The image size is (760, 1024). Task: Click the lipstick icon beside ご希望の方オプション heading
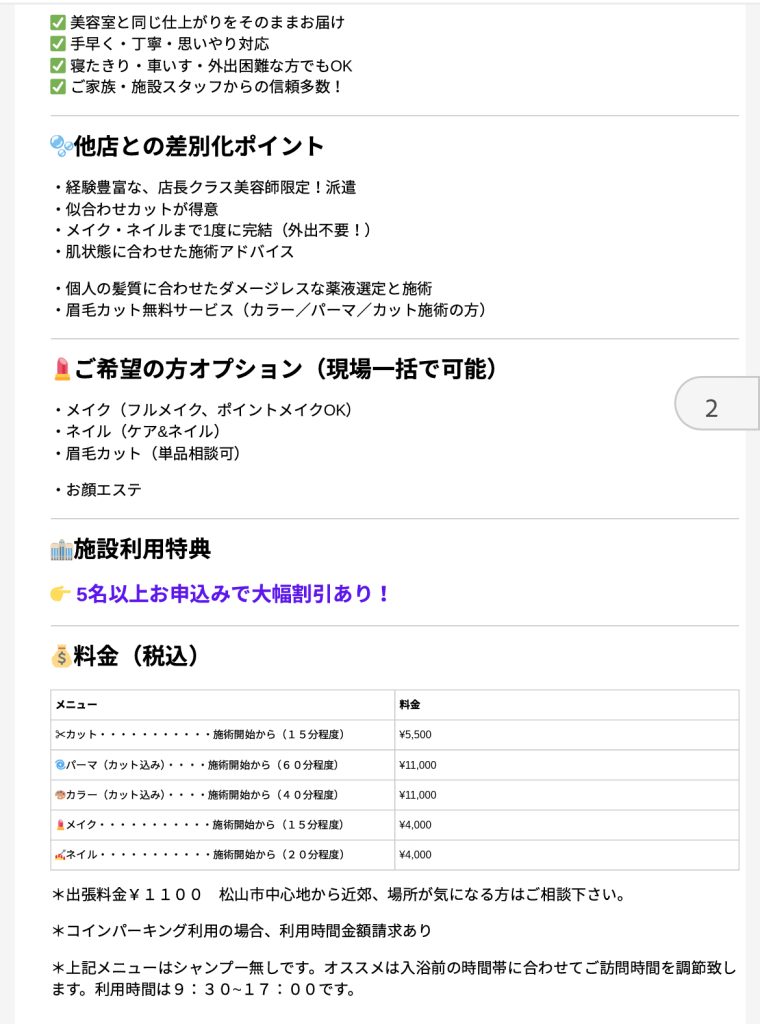pos(61,369)
